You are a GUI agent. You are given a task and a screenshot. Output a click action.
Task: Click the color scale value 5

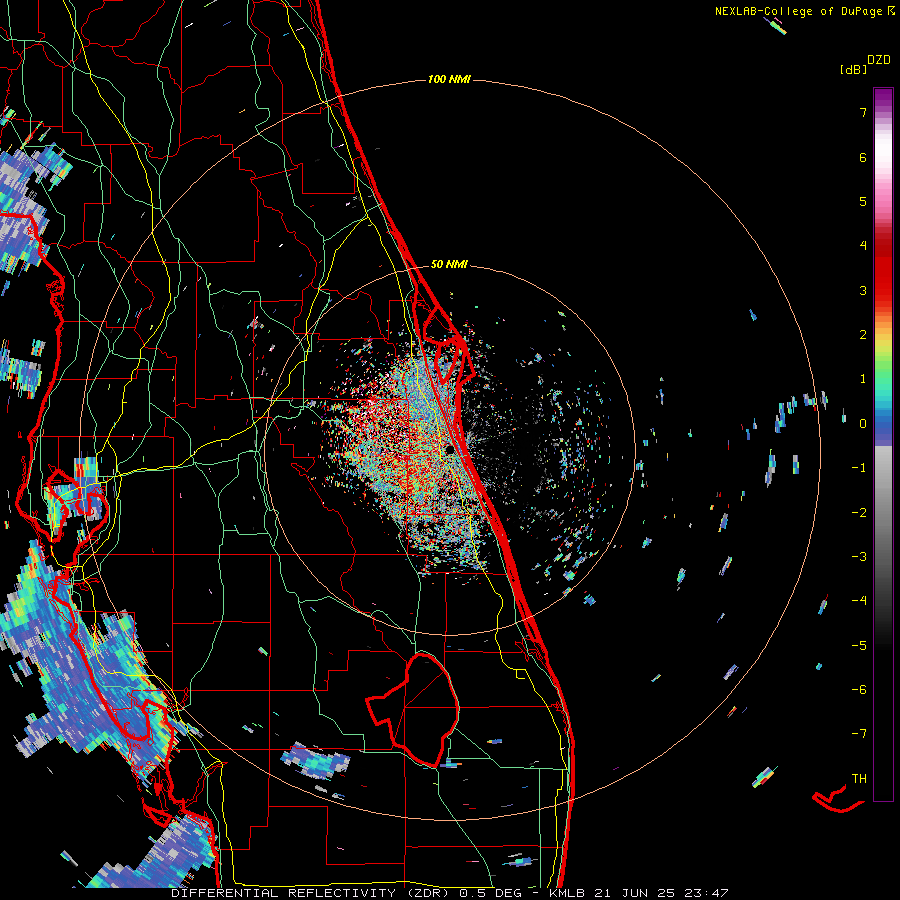pos(863,201)
